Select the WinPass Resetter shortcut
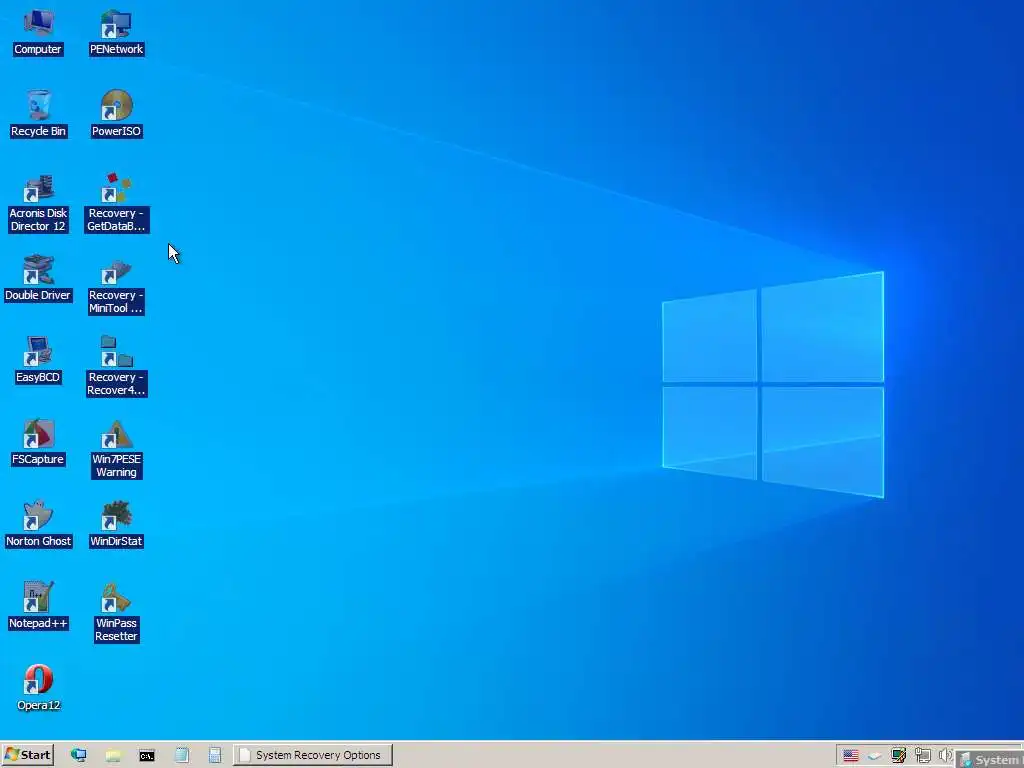This screenshot has width=1024, height=768. [116, 613]
